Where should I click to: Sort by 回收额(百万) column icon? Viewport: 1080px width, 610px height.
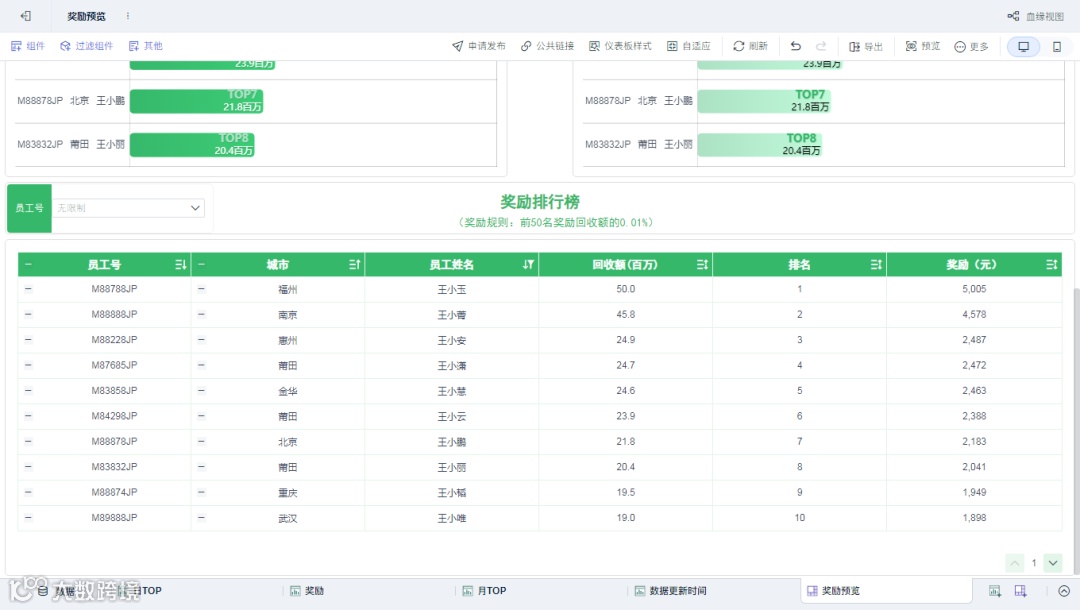point(703,264)
